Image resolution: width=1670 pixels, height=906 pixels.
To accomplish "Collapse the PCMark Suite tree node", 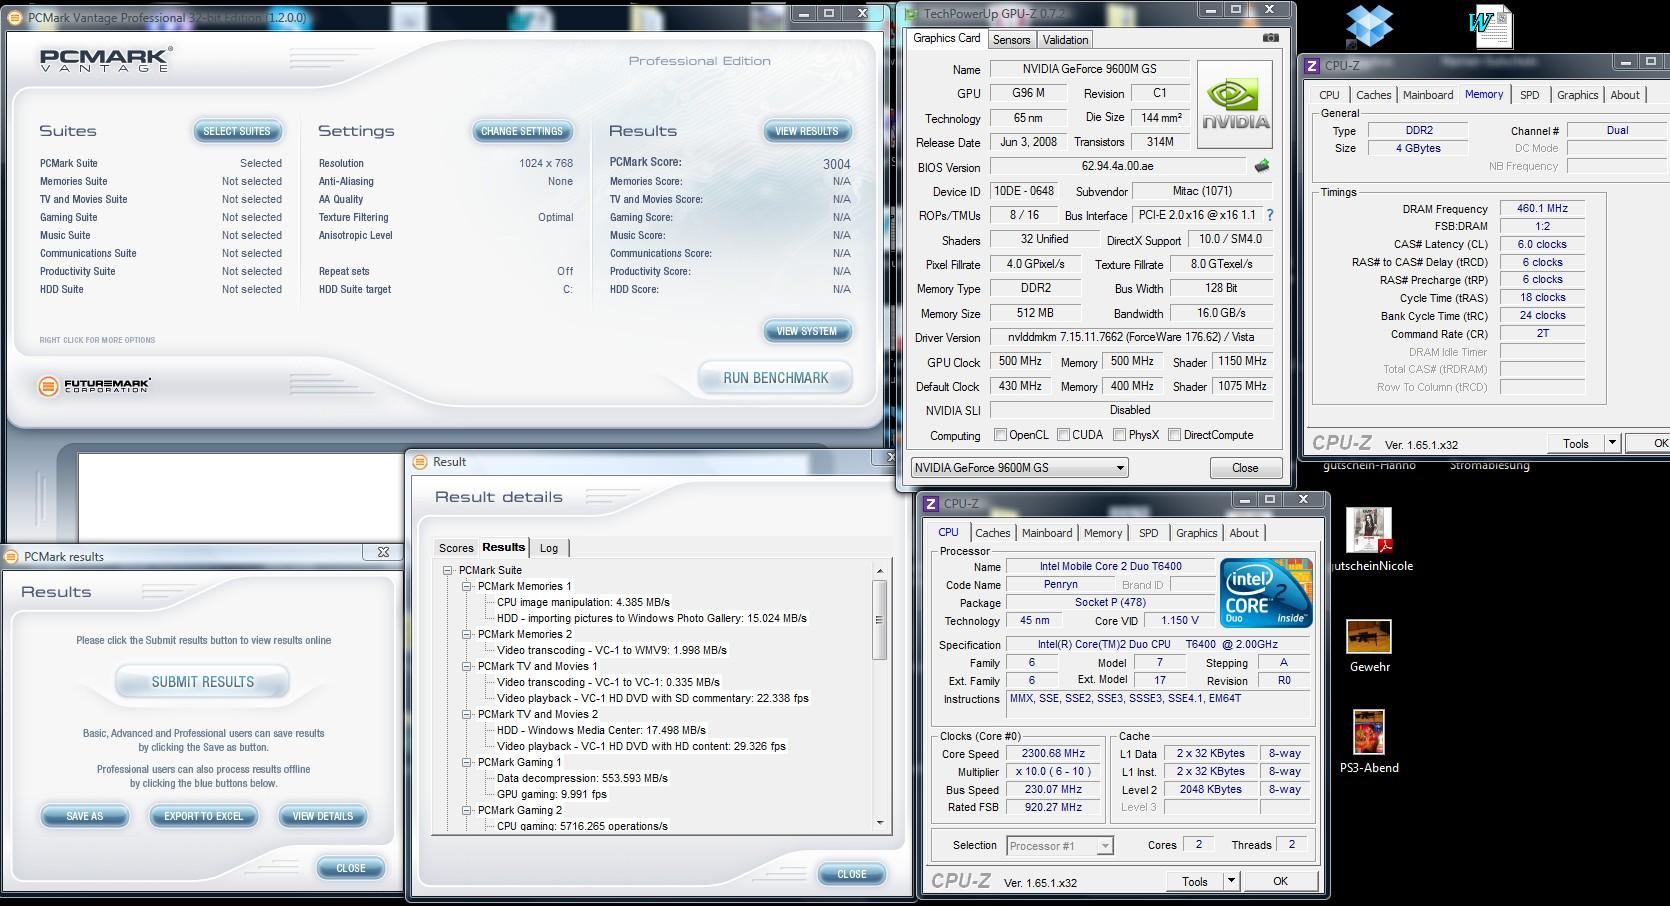I will pyautogui.click(x=448, y=570).
